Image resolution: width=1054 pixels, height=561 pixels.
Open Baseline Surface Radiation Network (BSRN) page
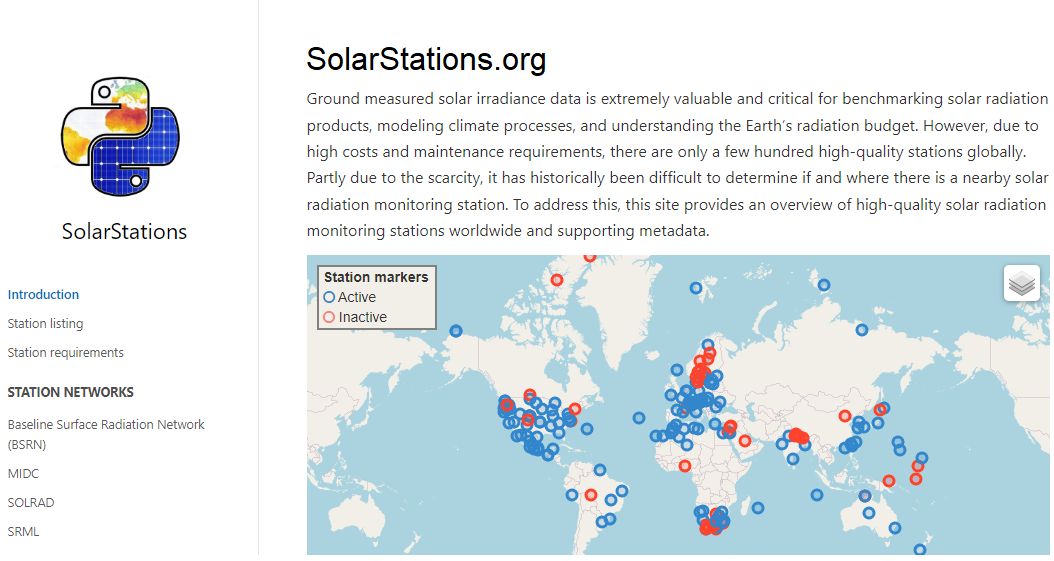tap(105, 434)
